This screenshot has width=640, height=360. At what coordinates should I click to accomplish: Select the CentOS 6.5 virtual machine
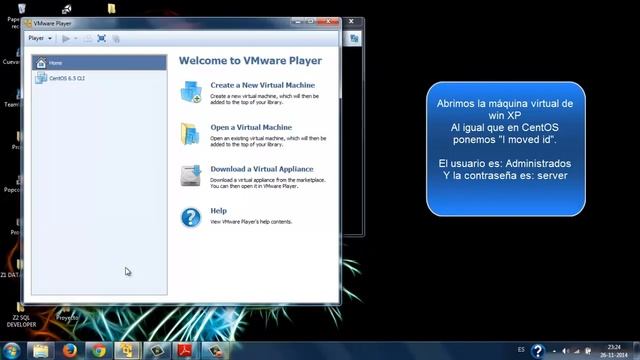tap(99, 78)
